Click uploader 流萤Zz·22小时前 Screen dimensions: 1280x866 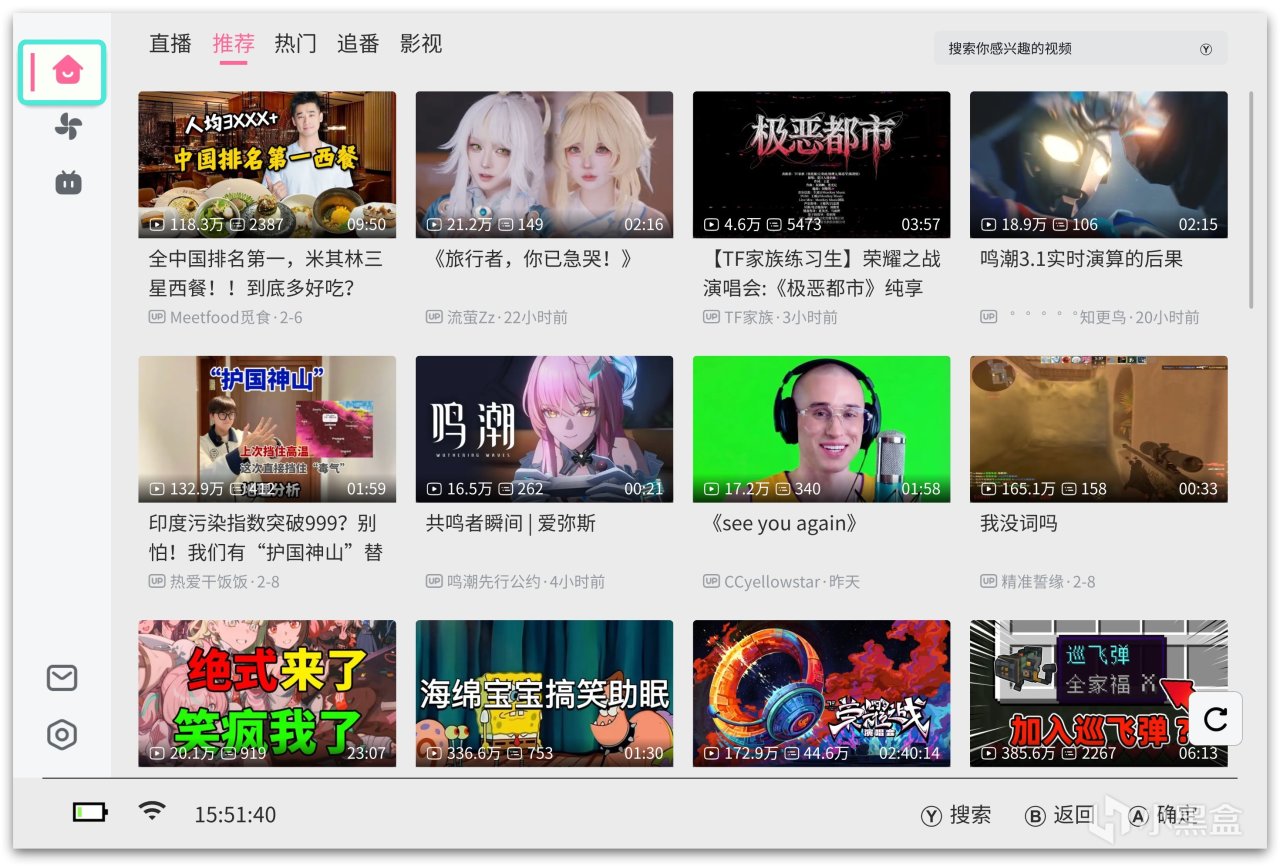click(x=507, y=317)
